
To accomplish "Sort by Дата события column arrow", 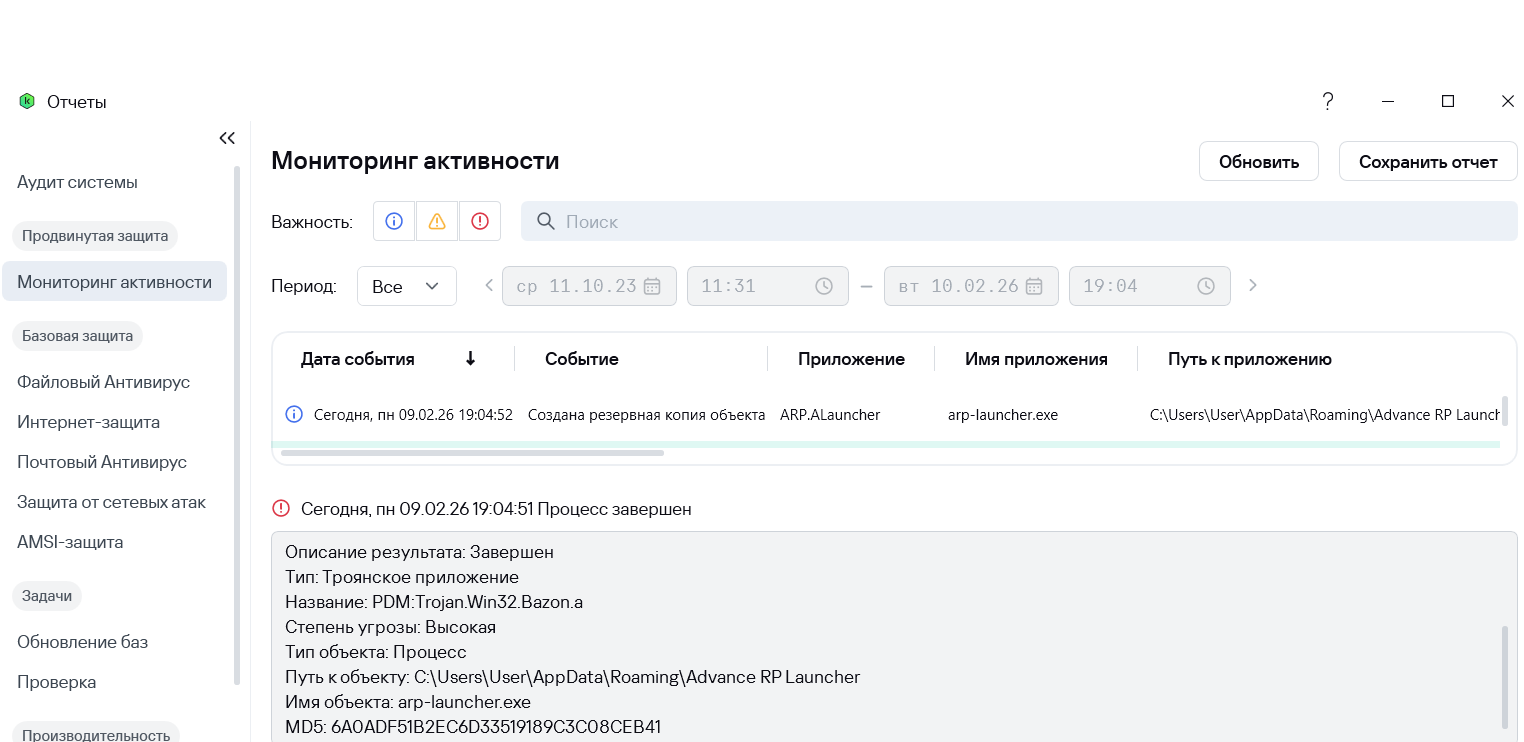I will click(470, 359).
